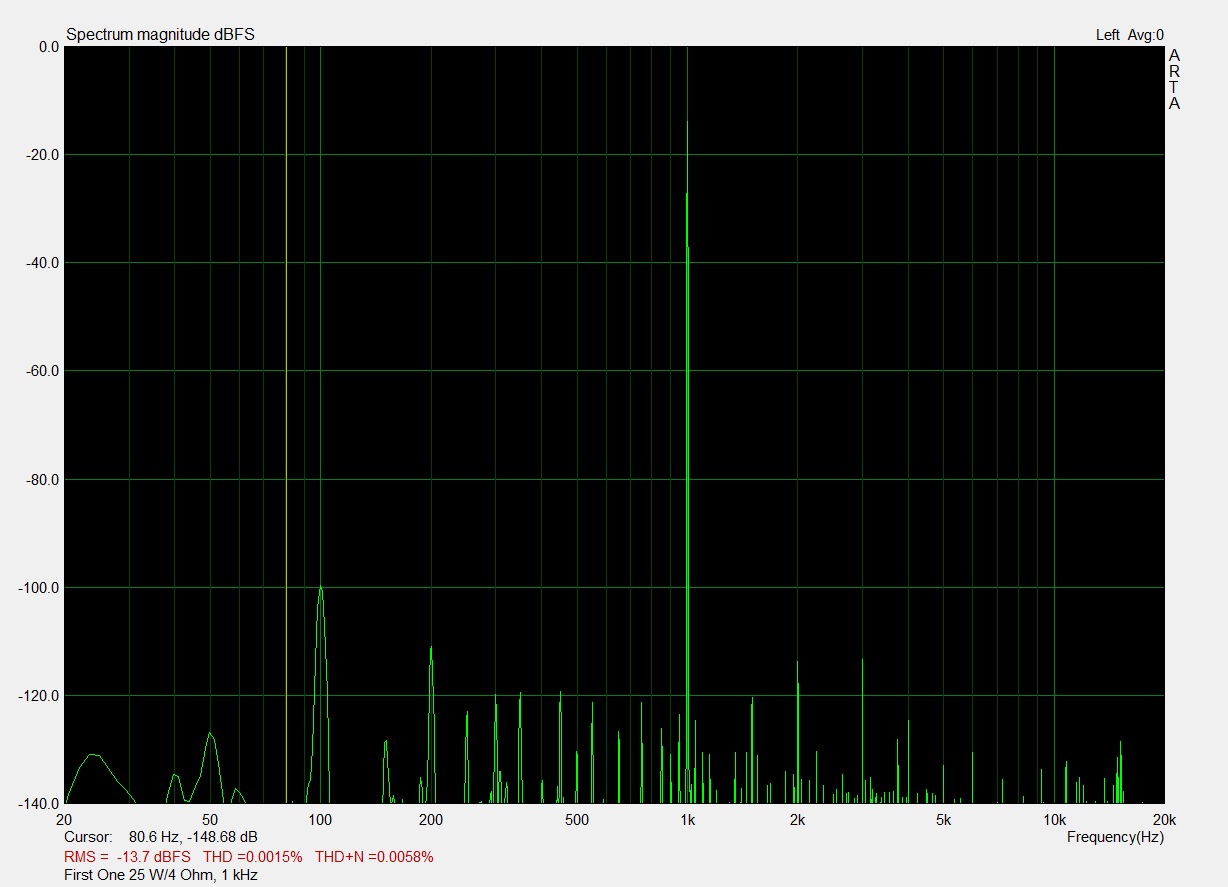
Task: Click the 10k frequency axis label
Action: (1054, 820)
